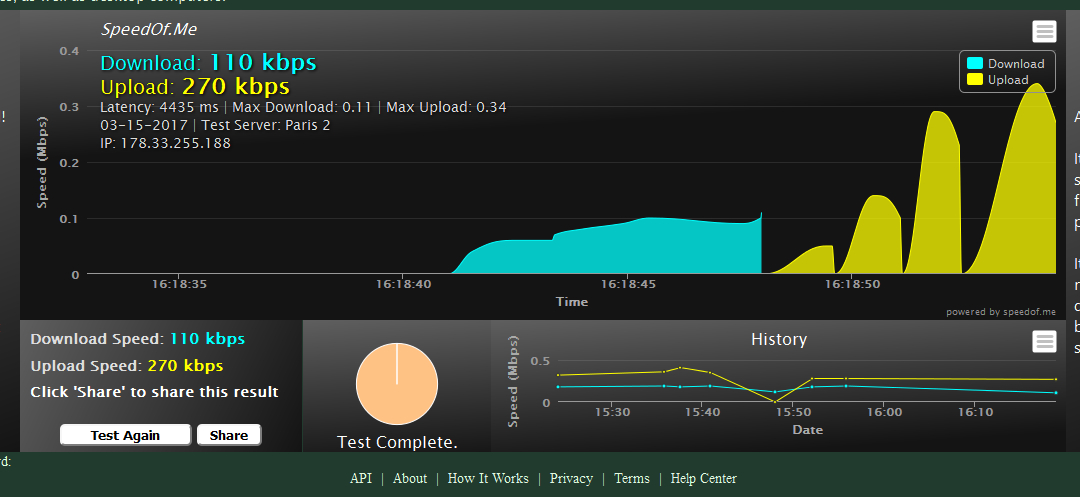The width and height of the screenshot is (1080, 497).
Task: Open the Terms footer link
Action: pos(632,478)
